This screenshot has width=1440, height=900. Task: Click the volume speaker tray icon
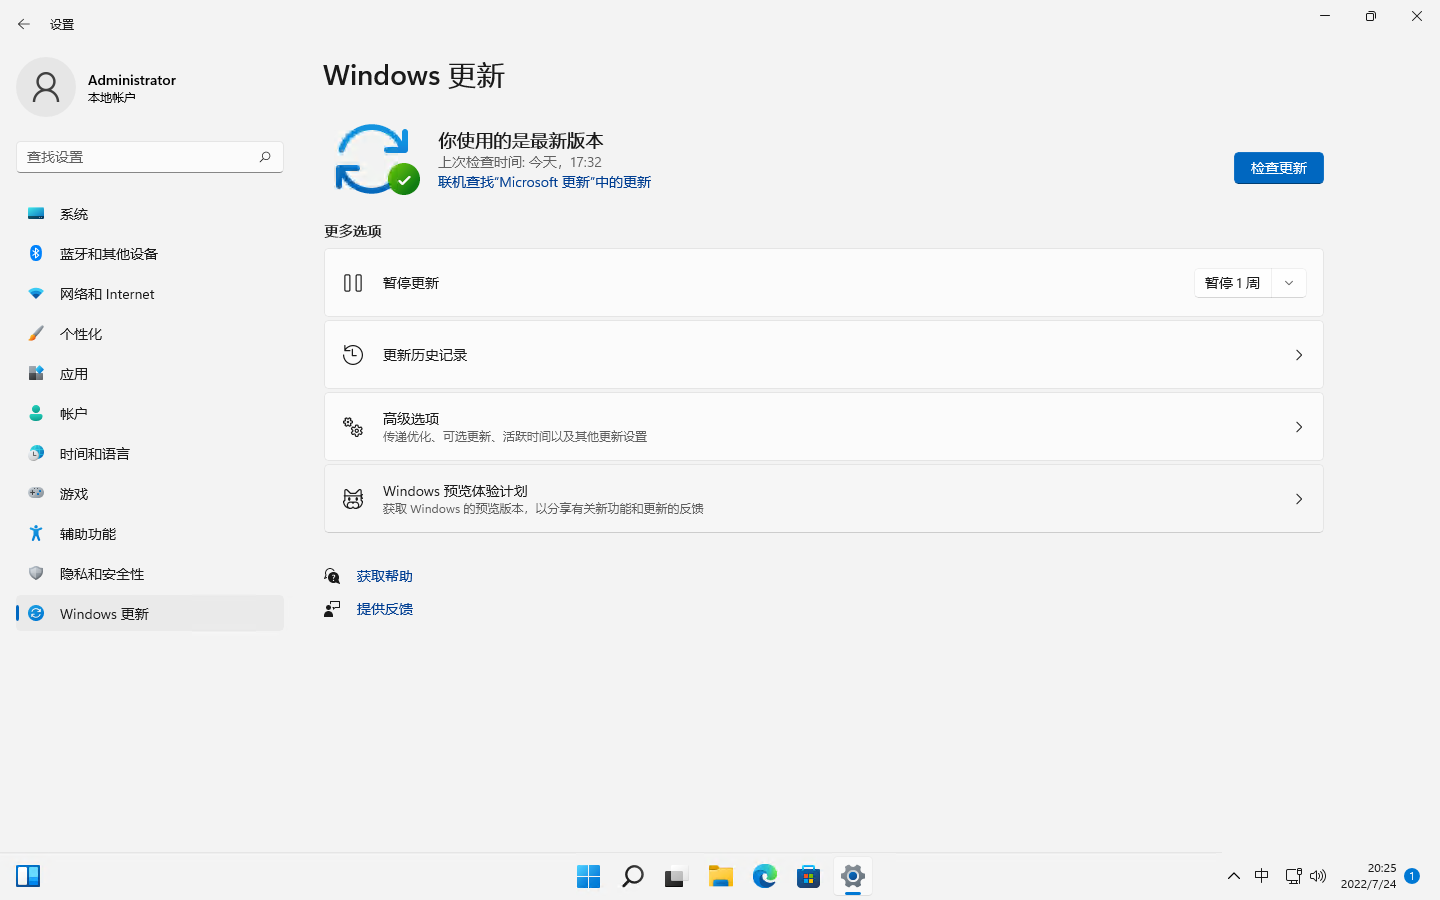[1318, 876]
